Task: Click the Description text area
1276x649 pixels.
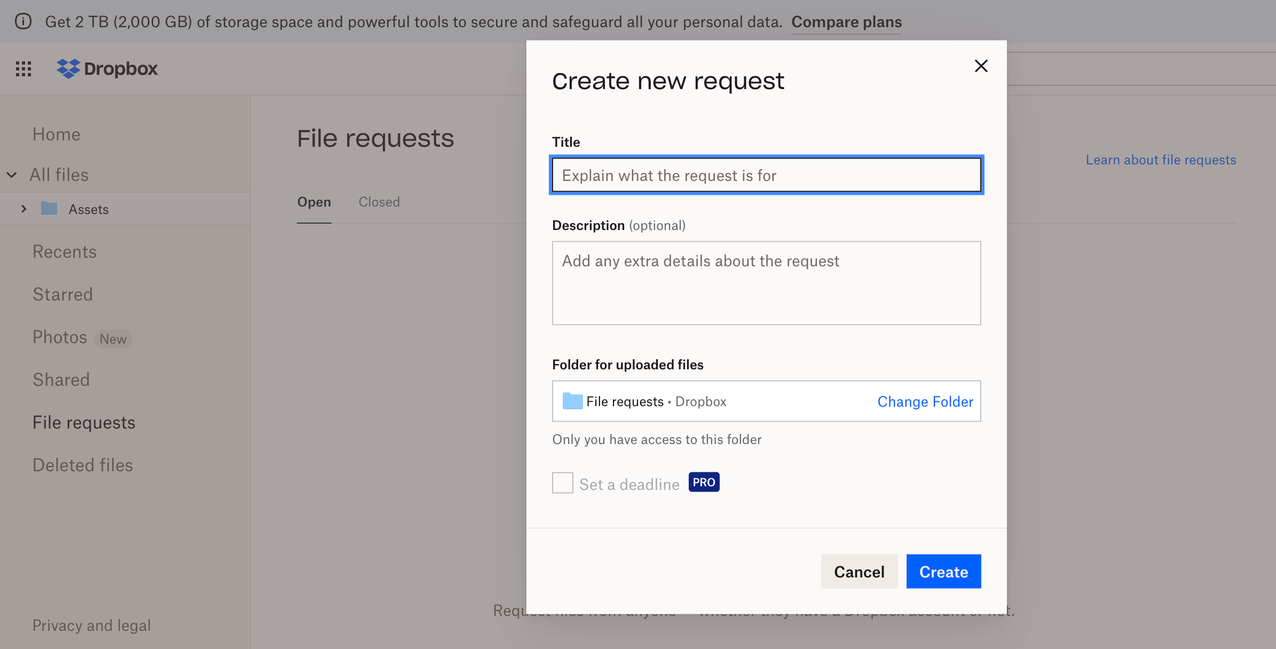Action: click(766, 283)
